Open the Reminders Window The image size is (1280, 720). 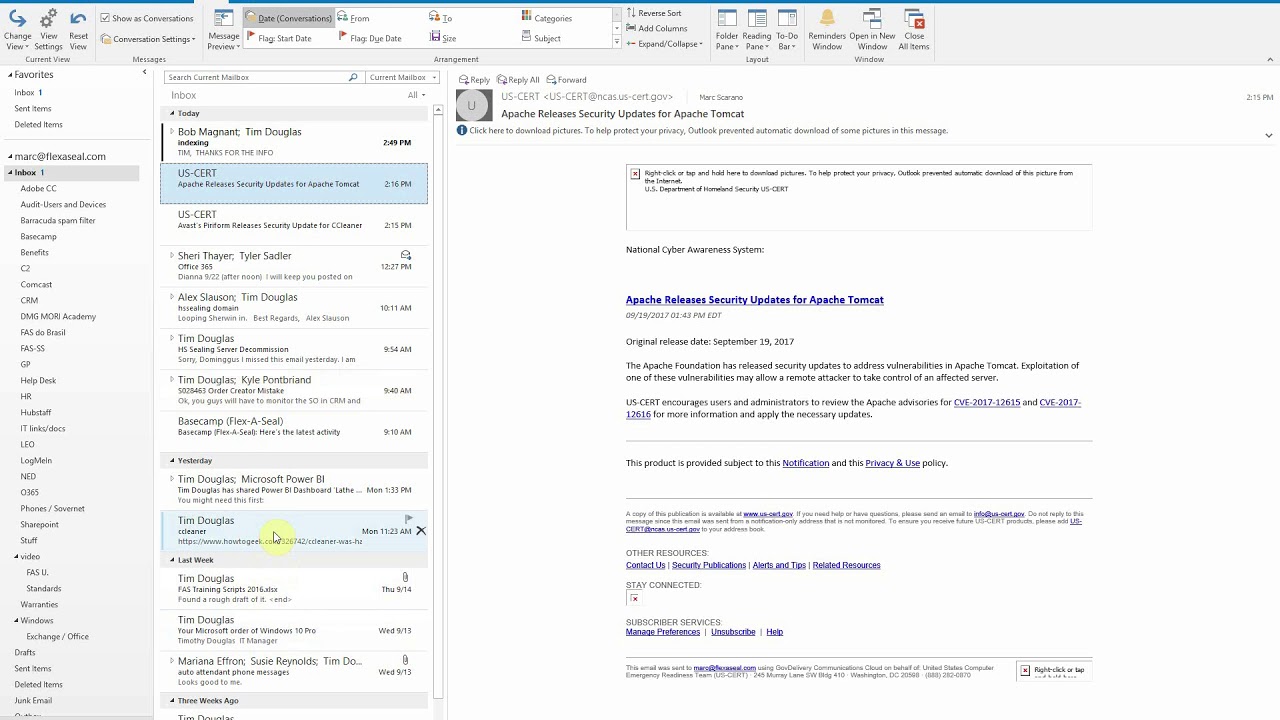(x=827, y=30)
